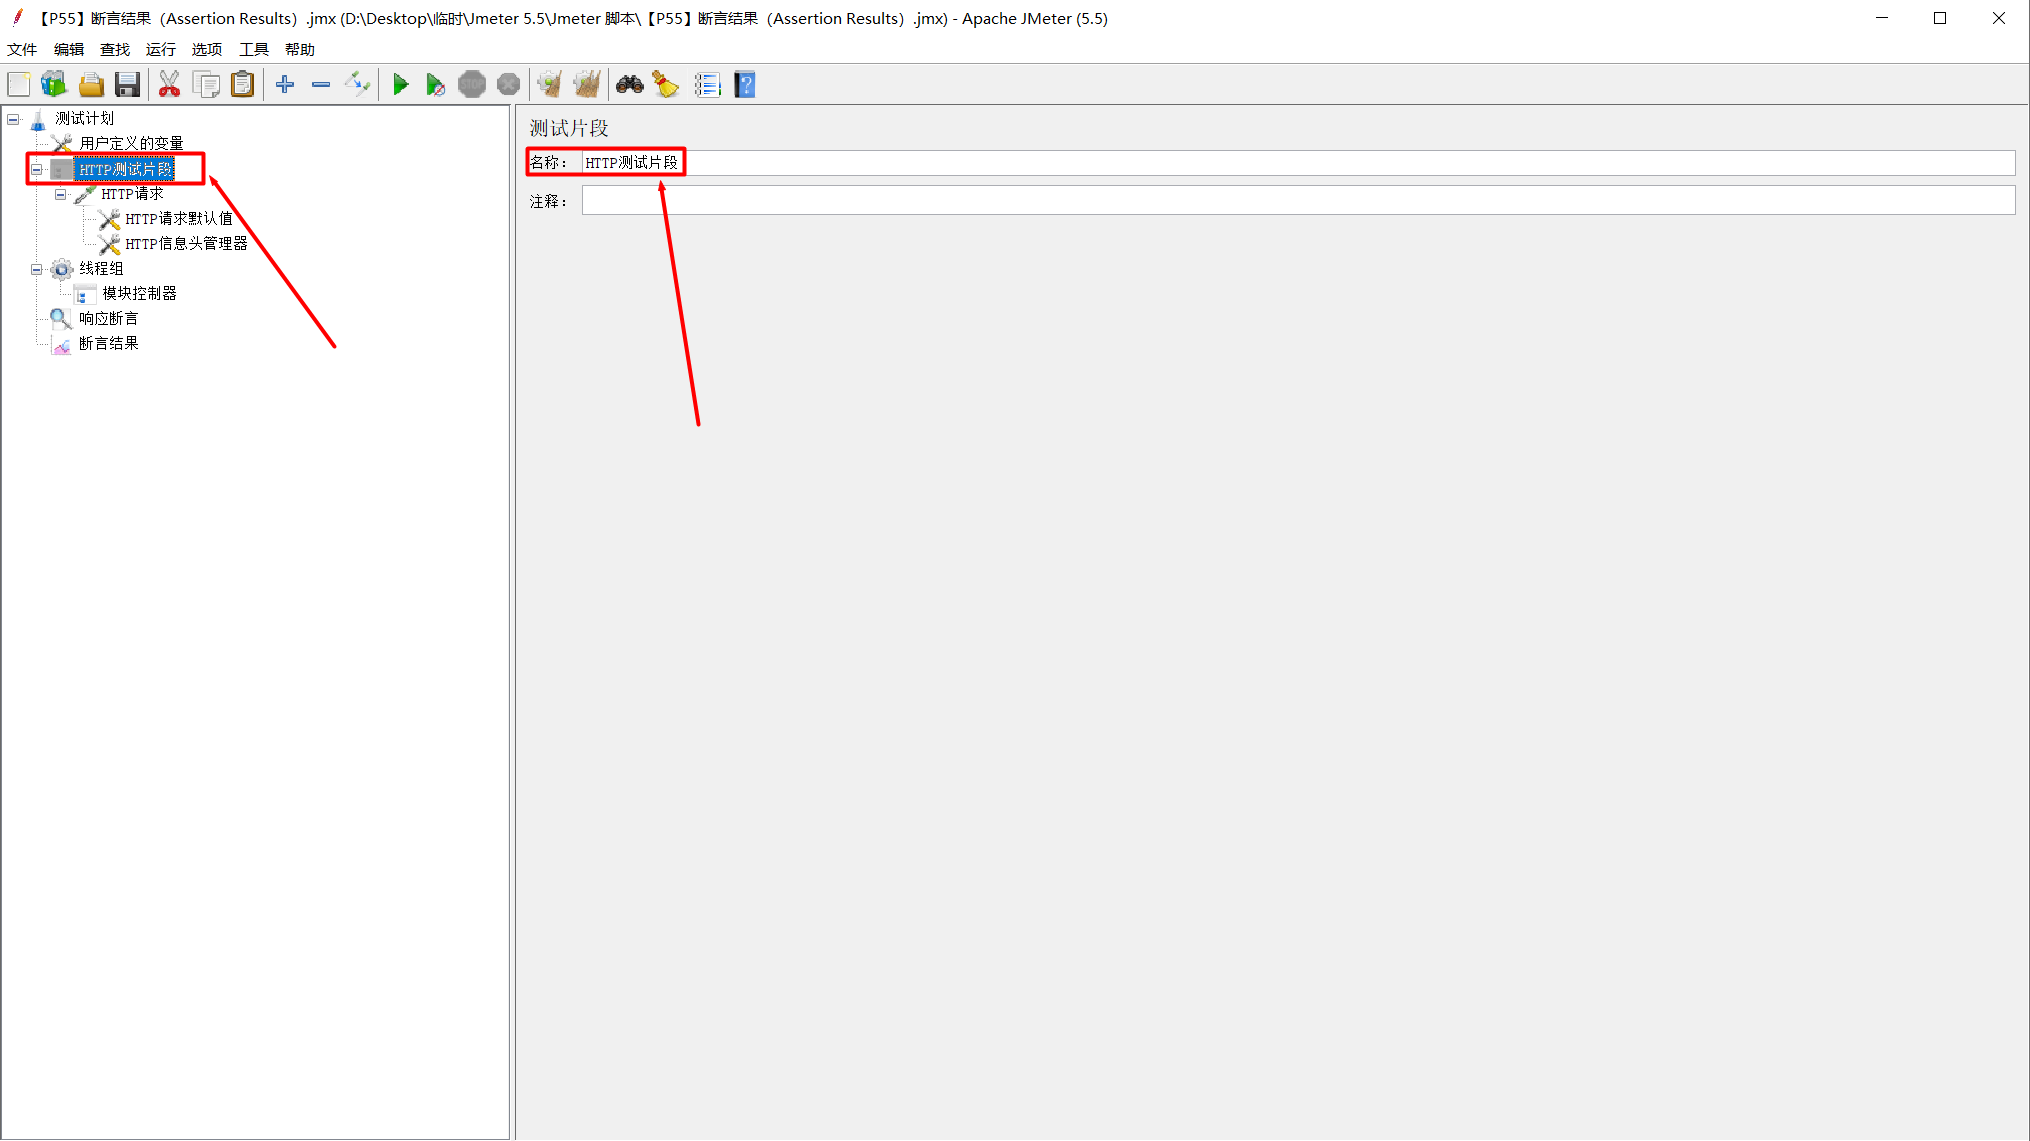The image size is (2030, 1141).
Task: Collapse the 线程组 tree node
Action: (37, 269)
